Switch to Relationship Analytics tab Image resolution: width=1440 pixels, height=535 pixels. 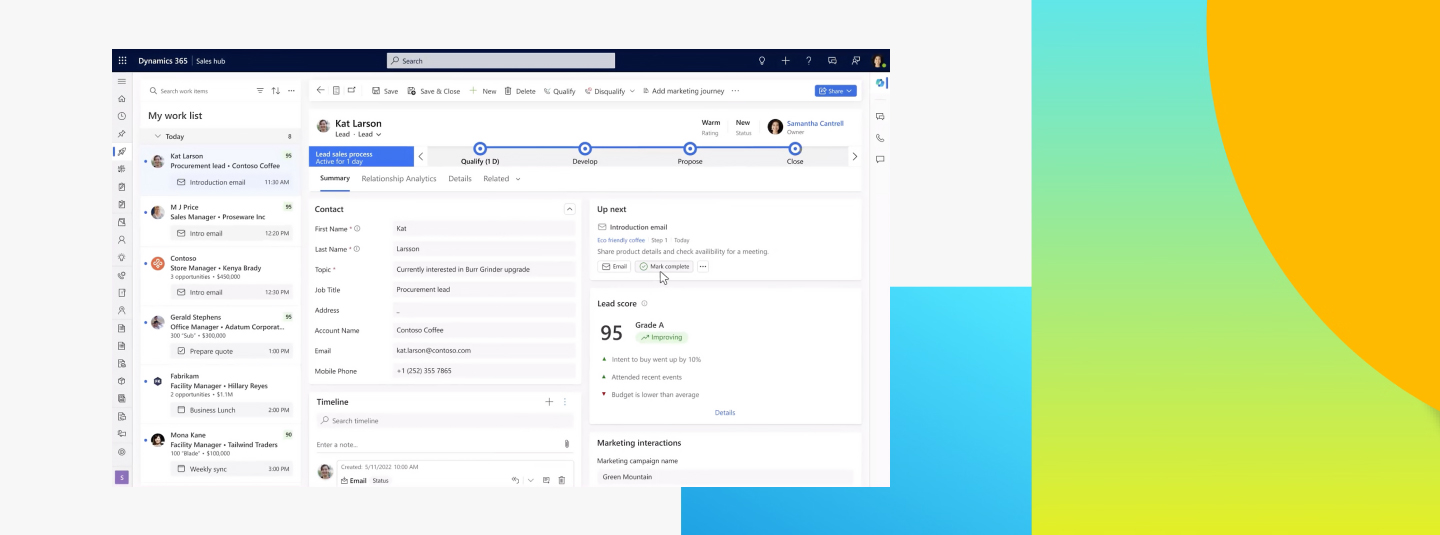point(399,179)
